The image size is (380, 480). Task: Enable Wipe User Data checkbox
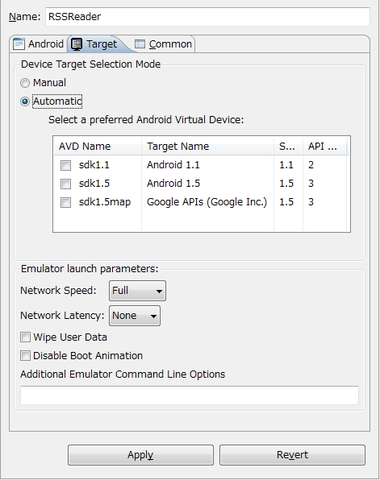25,337
